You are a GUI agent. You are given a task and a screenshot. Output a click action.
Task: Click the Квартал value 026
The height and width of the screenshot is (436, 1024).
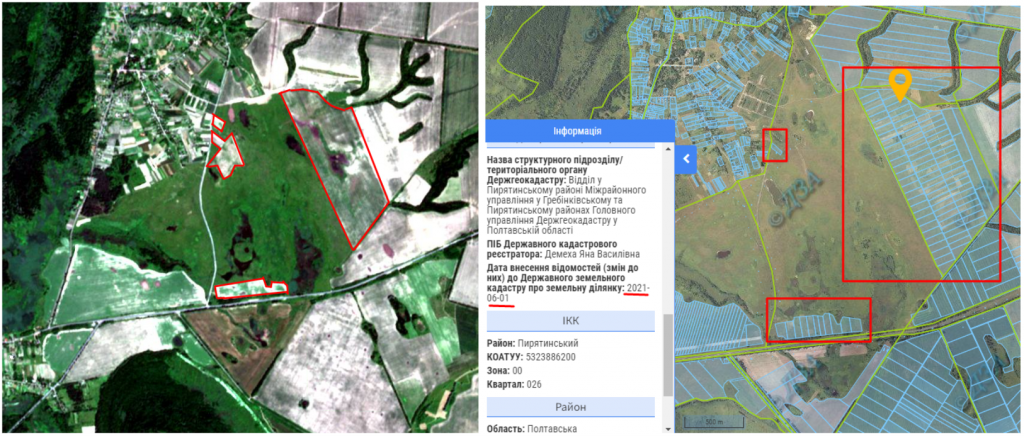(533, 384)
